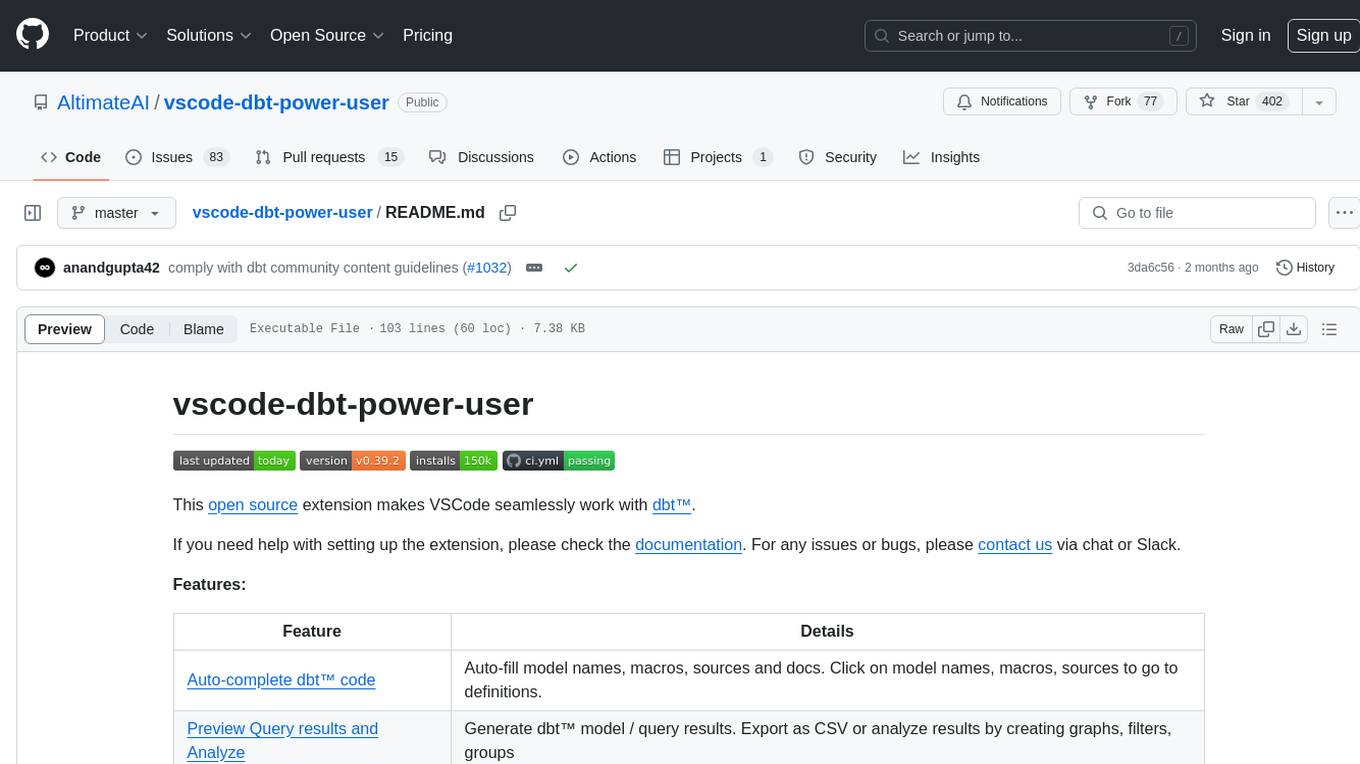Focus the Search or jump to field

(x=1031, y=35)
